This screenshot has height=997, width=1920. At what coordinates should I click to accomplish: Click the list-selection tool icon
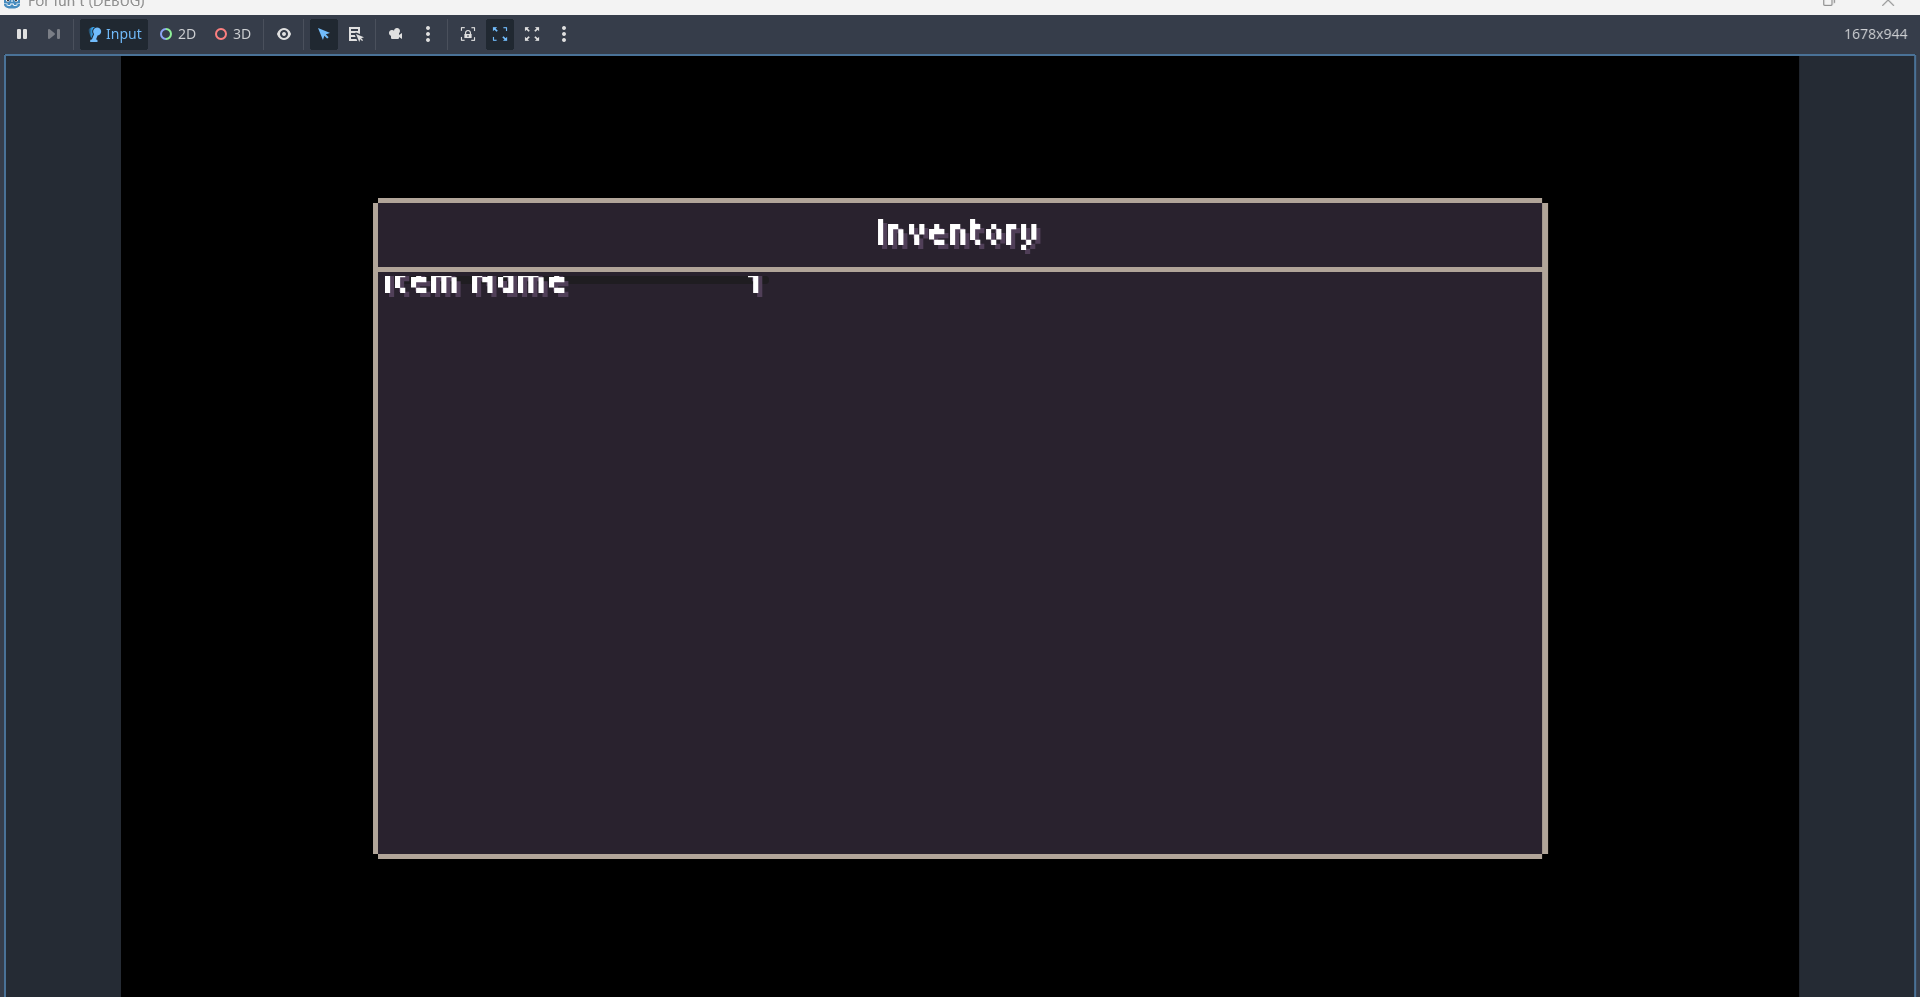(355, 34)
